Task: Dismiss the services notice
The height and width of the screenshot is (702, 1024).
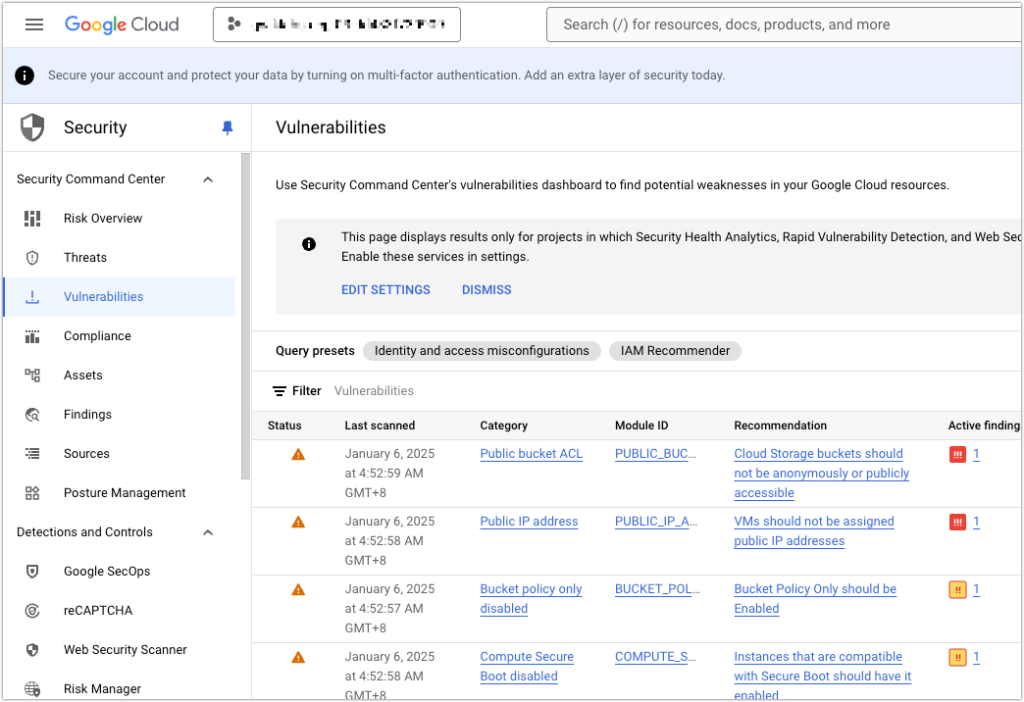Action: [487, 290]
